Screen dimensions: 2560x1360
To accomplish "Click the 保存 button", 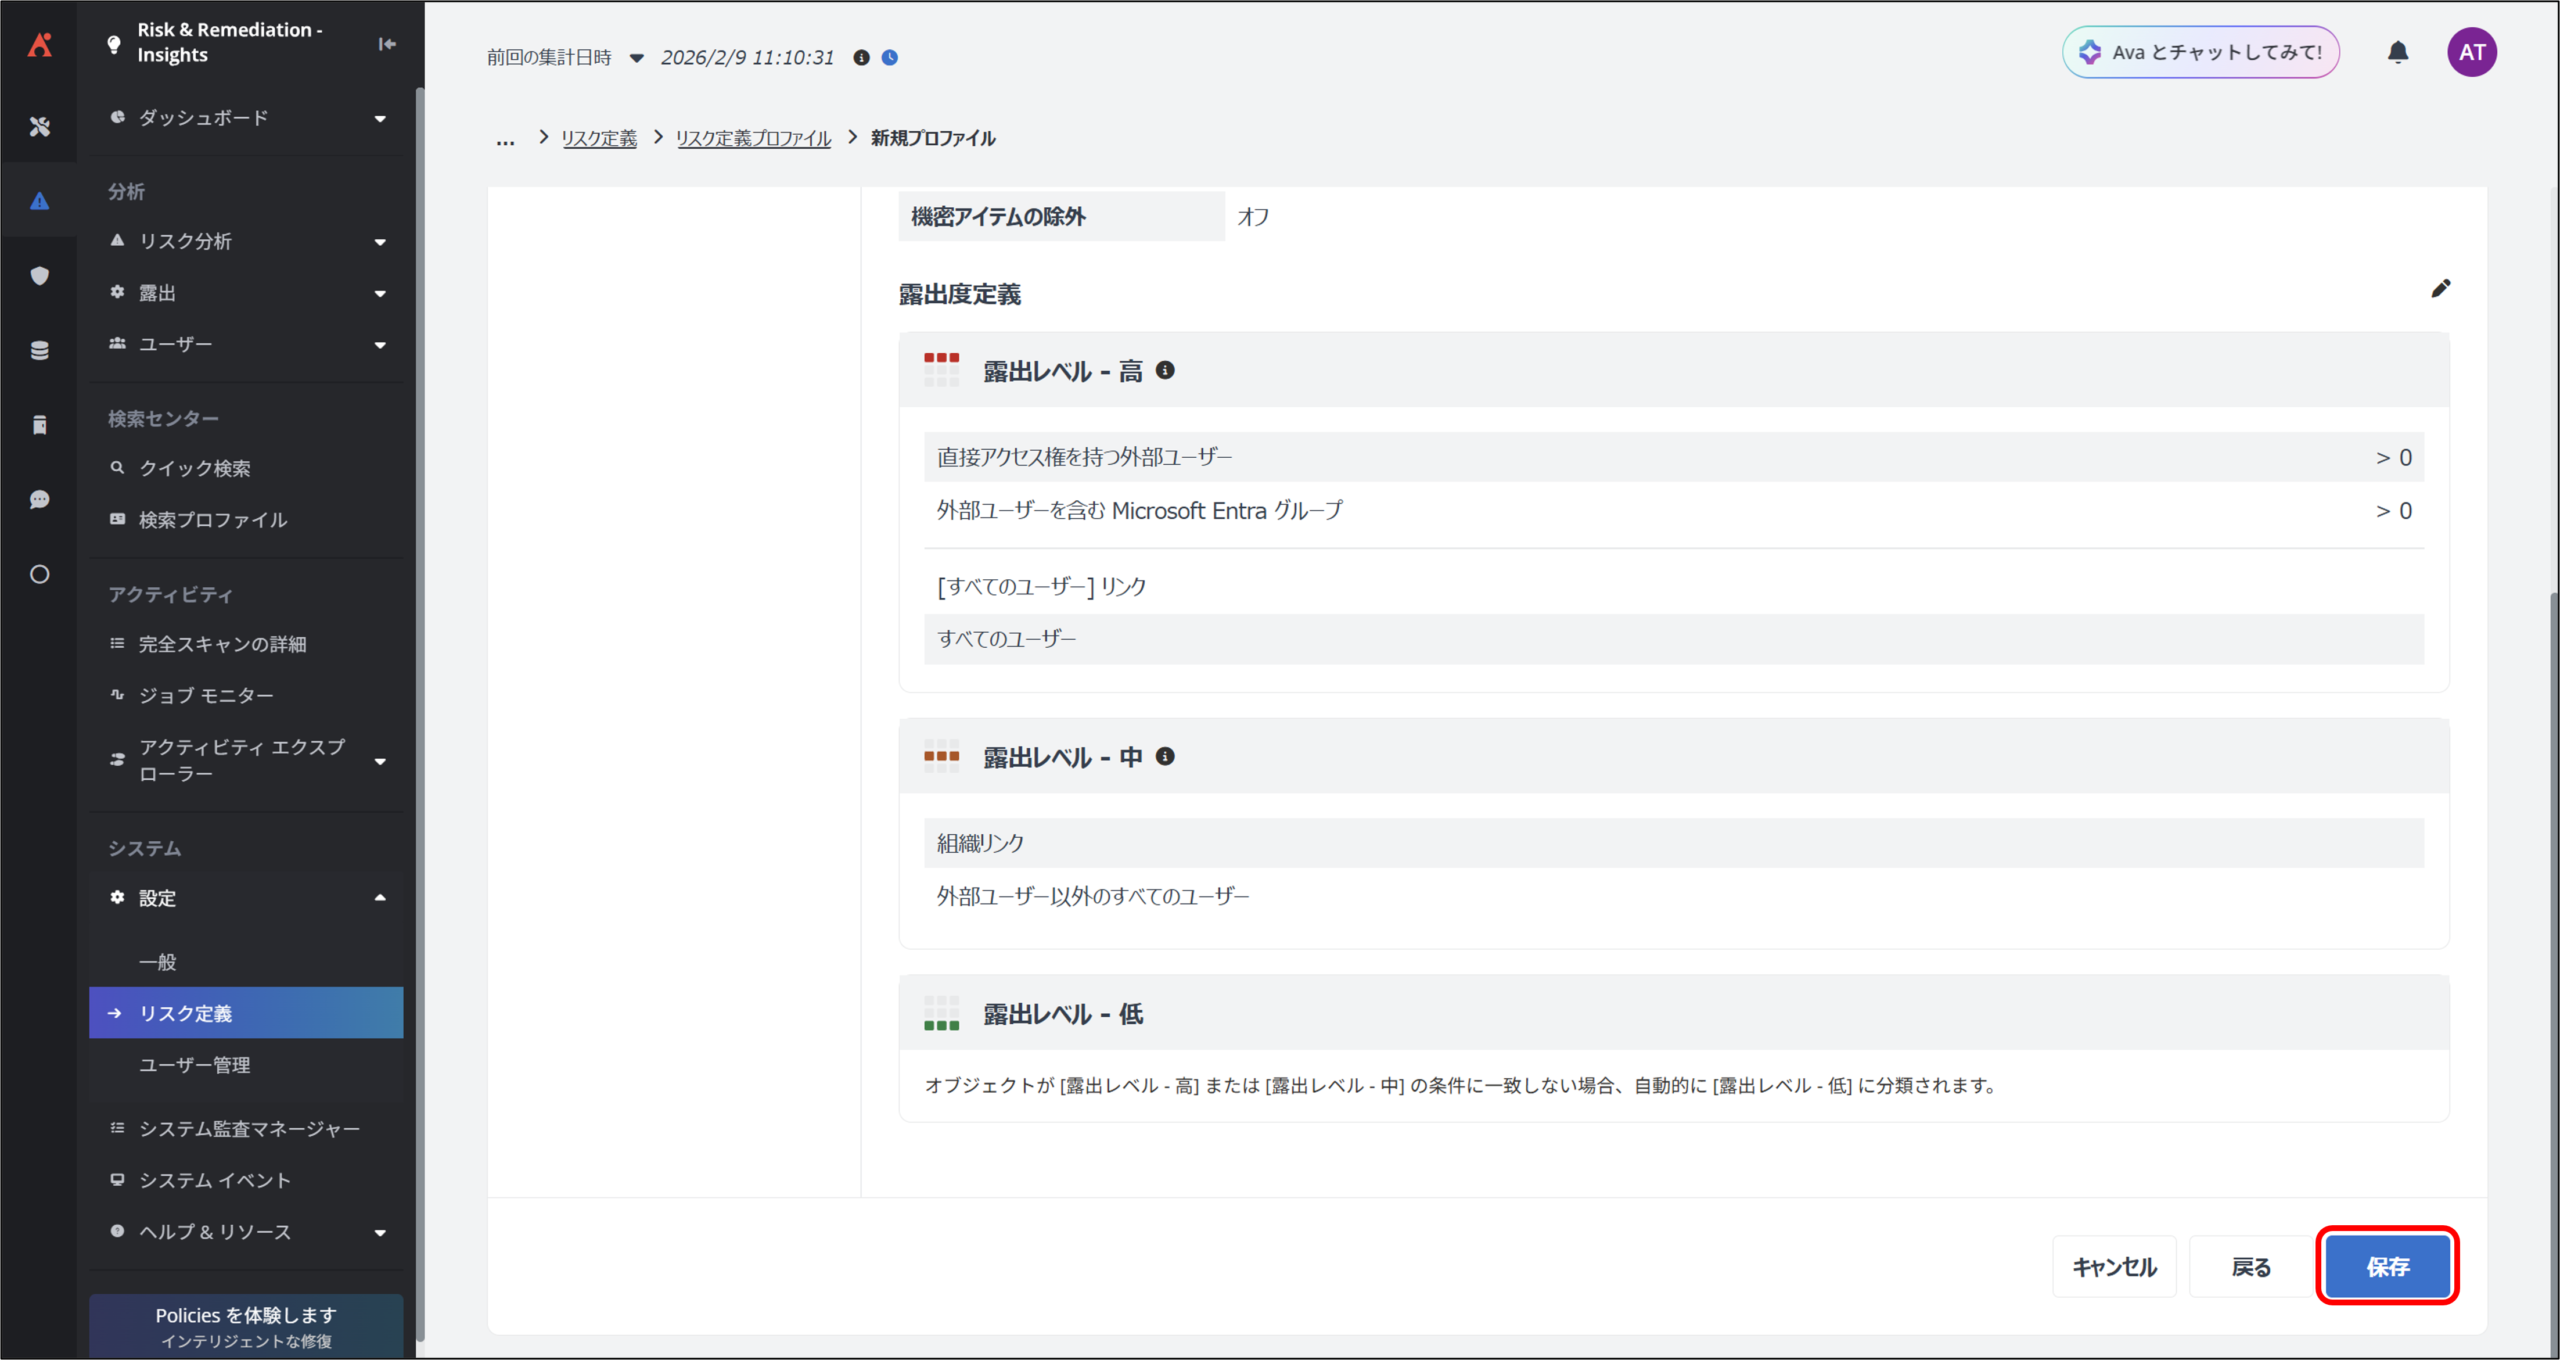I will (x=2387, y=1267).
